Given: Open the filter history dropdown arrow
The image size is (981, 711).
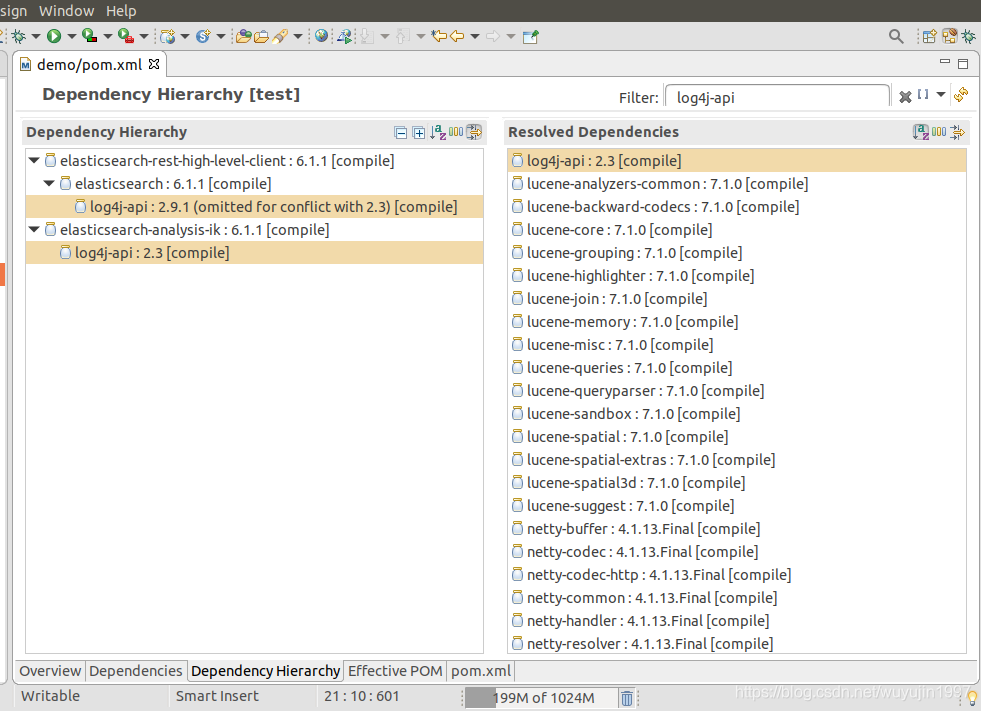Looking at the screenshot, I should (940, 94).
